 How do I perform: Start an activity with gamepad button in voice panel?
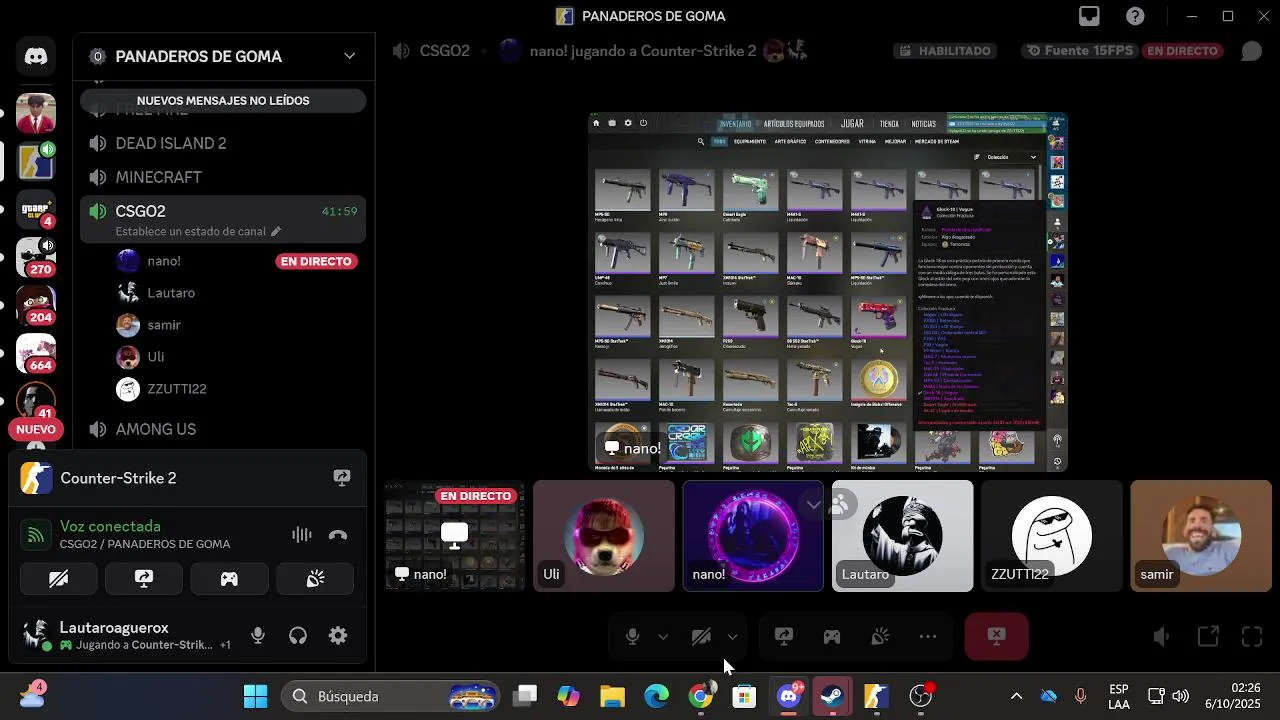click(229, 579)
